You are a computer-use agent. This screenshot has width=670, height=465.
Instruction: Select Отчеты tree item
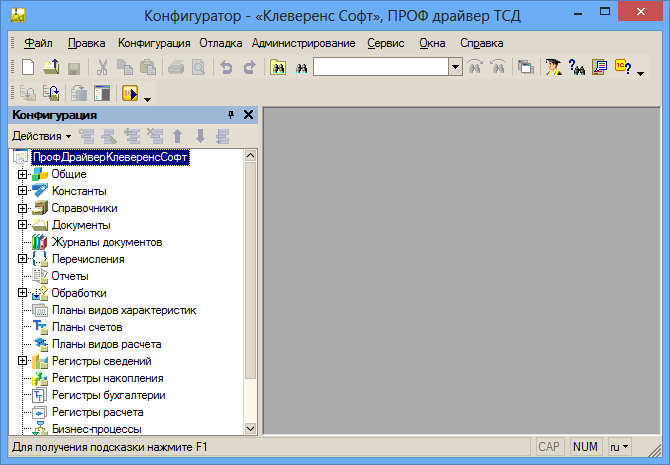[70, 276]
